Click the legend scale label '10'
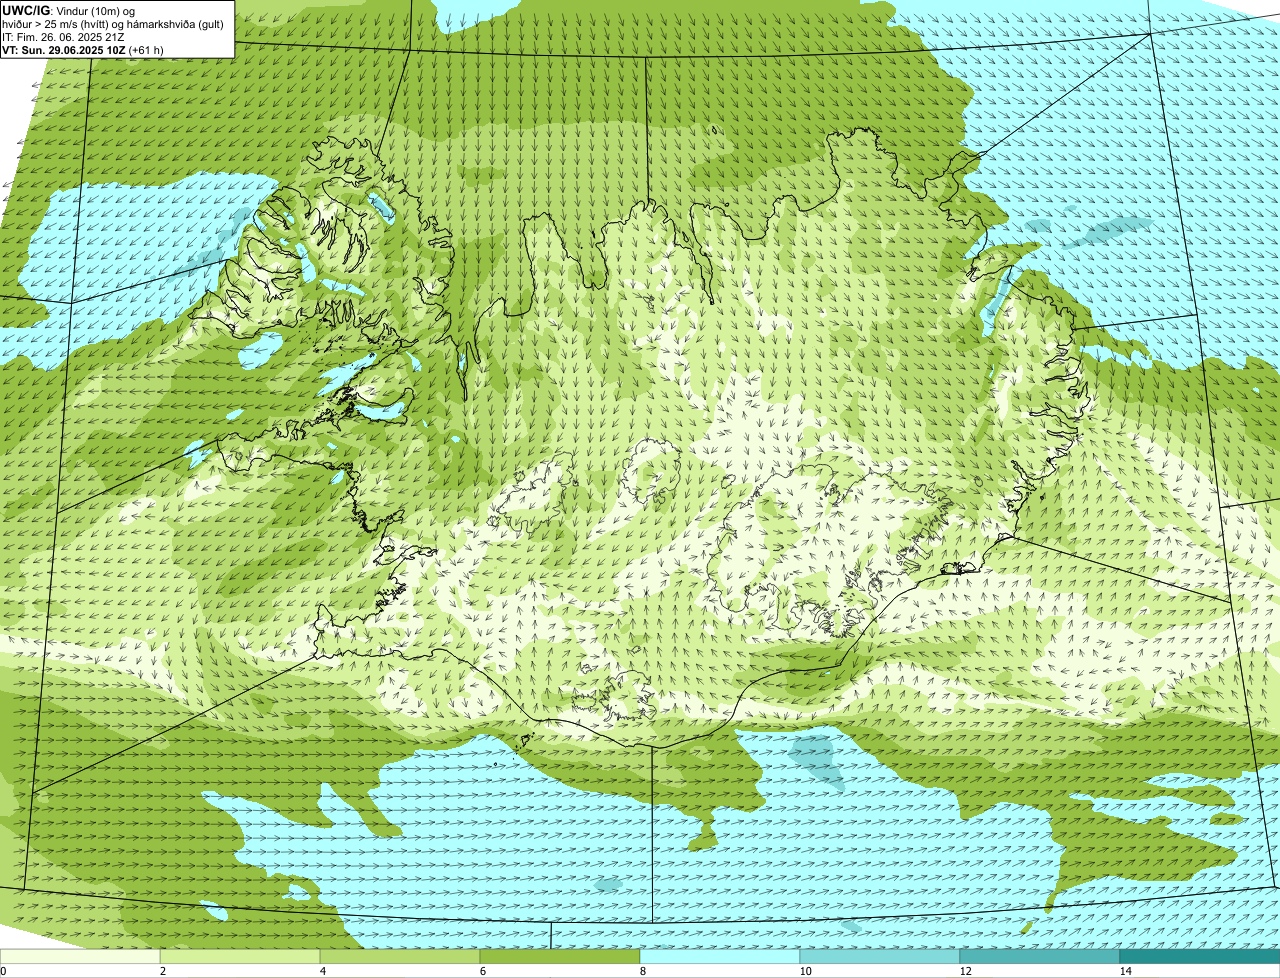This screenshot has height=978, width=1280. click(805, 971)
